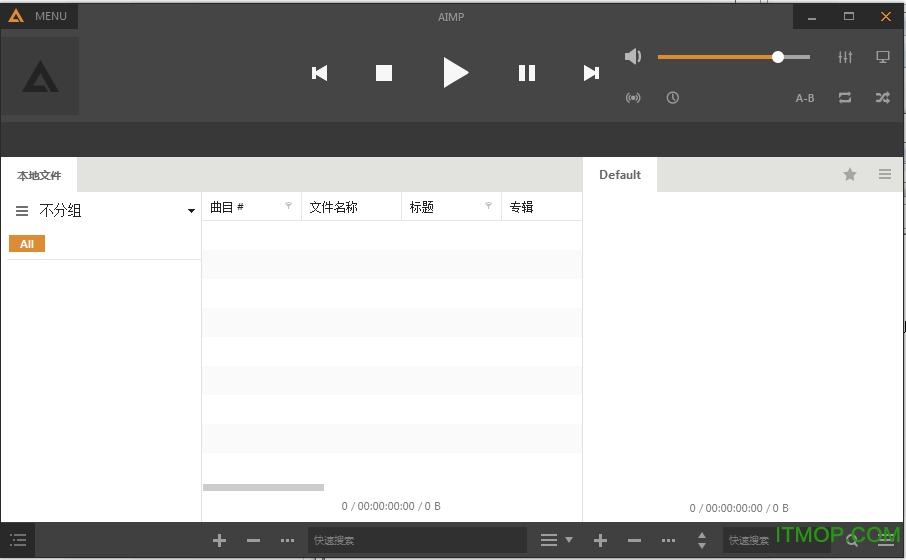
Task: Stop playback with the square Stop button
Action: (x=384, y=73)
